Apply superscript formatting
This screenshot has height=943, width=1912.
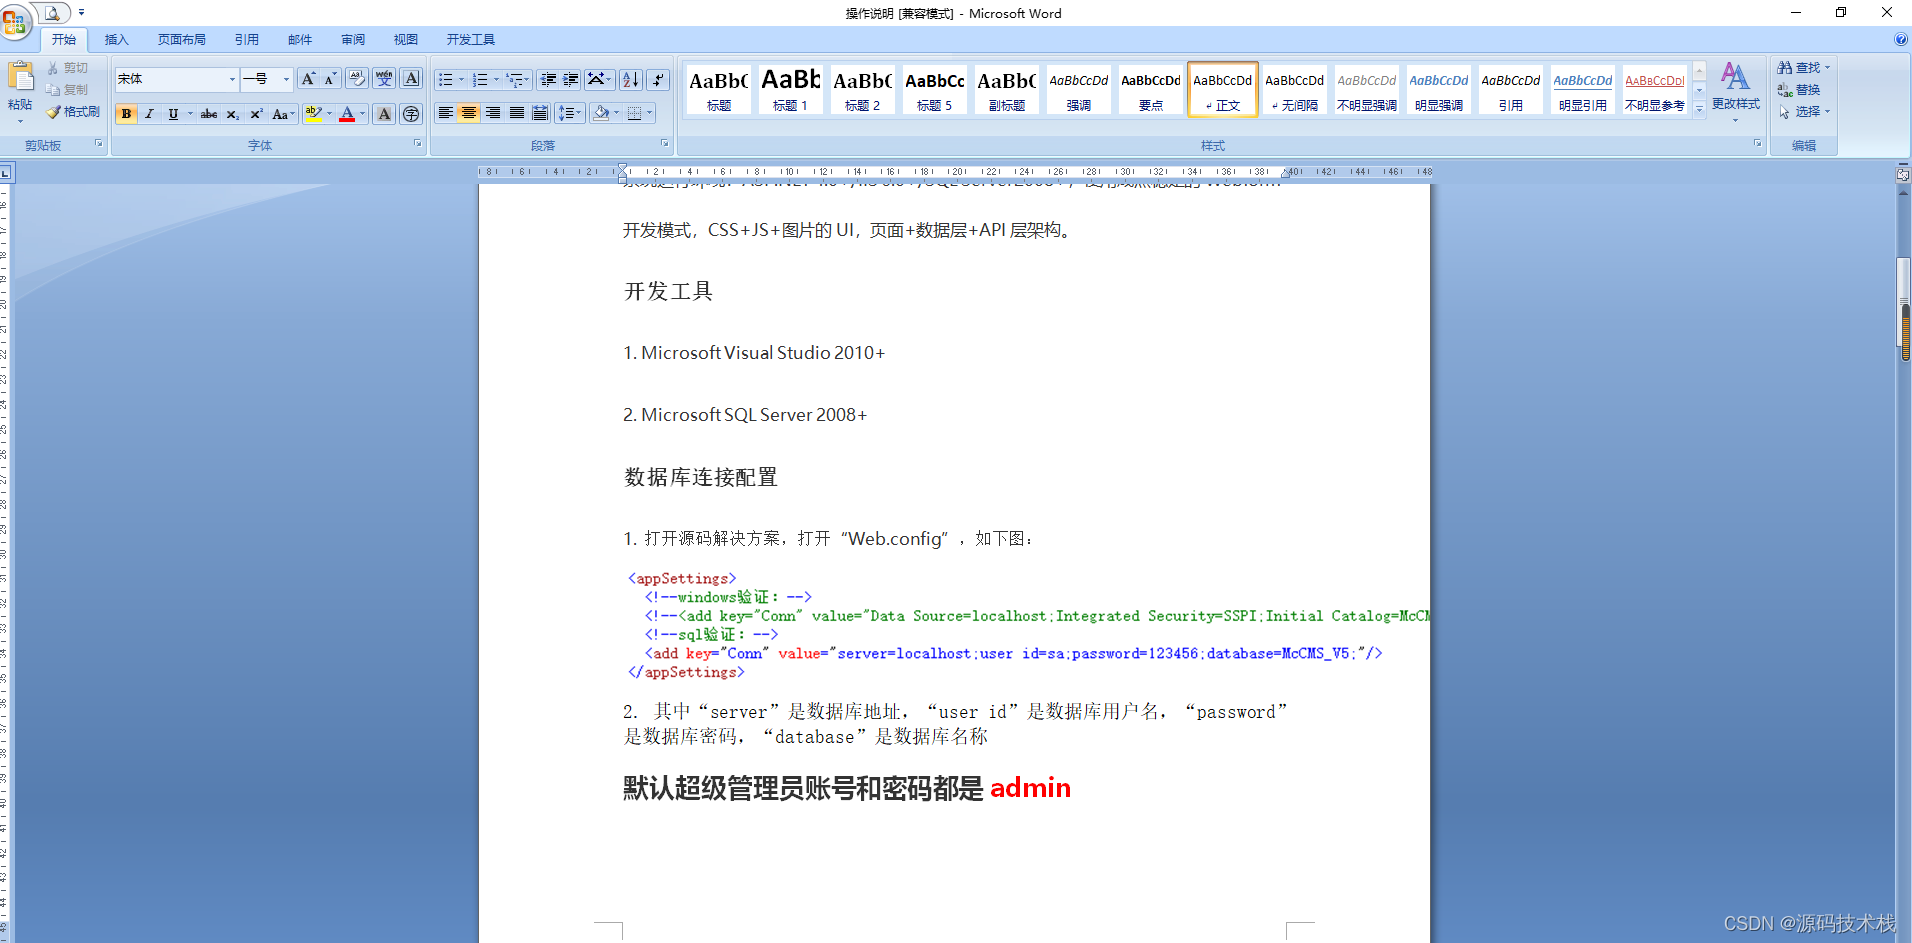tap(256, 114)
